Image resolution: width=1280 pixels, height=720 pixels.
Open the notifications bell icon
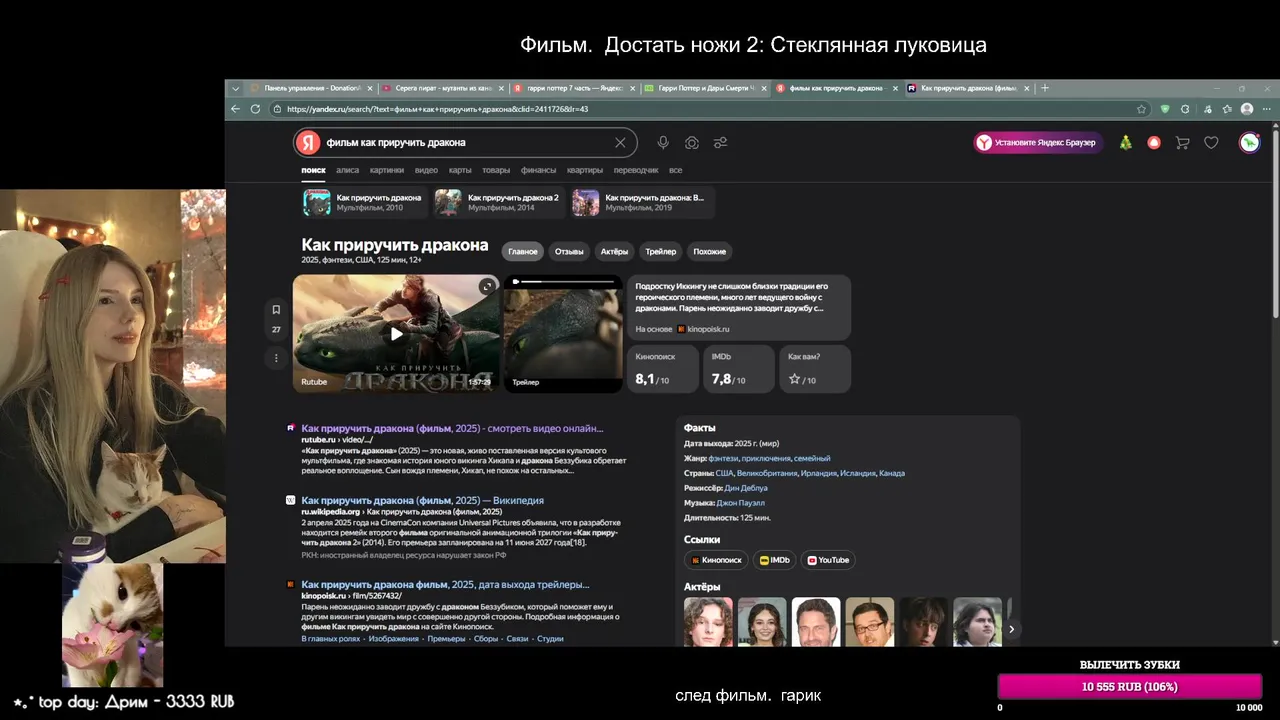1154,143
